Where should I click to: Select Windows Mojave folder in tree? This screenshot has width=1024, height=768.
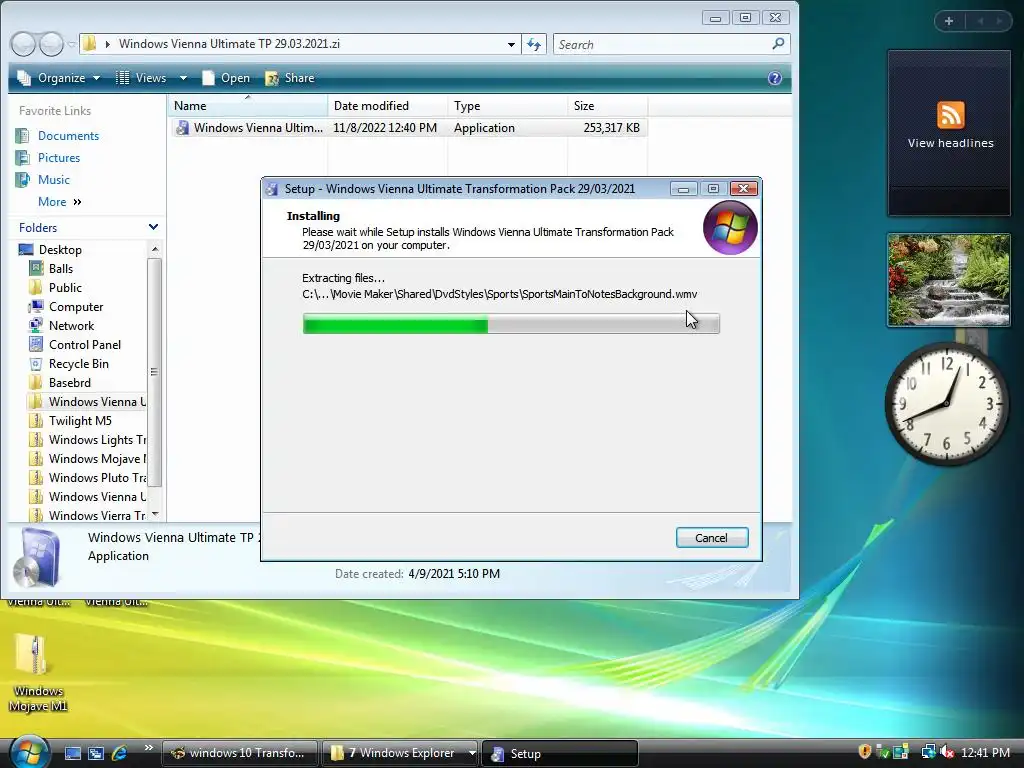pos(97,458)
